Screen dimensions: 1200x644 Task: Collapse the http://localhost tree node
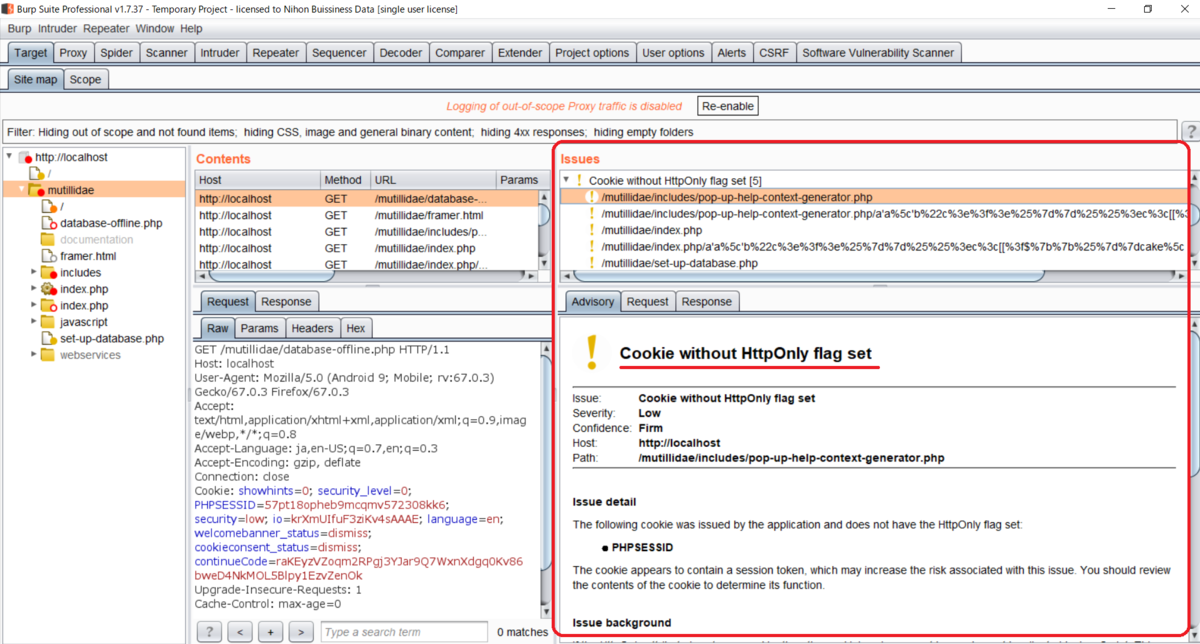click(11, 157)
